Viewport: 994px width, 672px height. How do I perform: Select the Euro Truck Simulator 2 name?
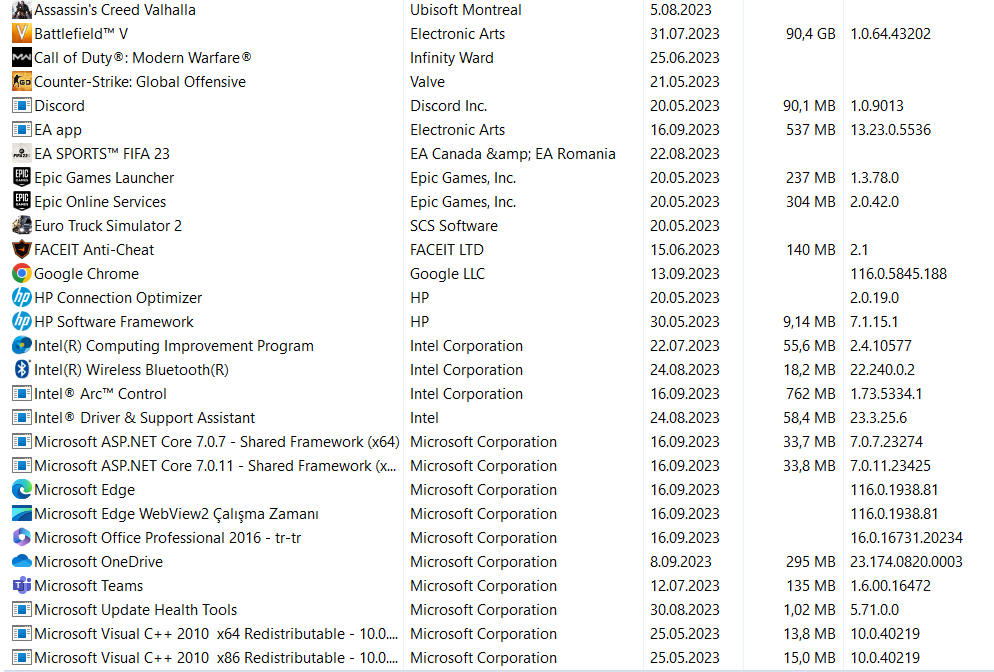tap(108, 226)
